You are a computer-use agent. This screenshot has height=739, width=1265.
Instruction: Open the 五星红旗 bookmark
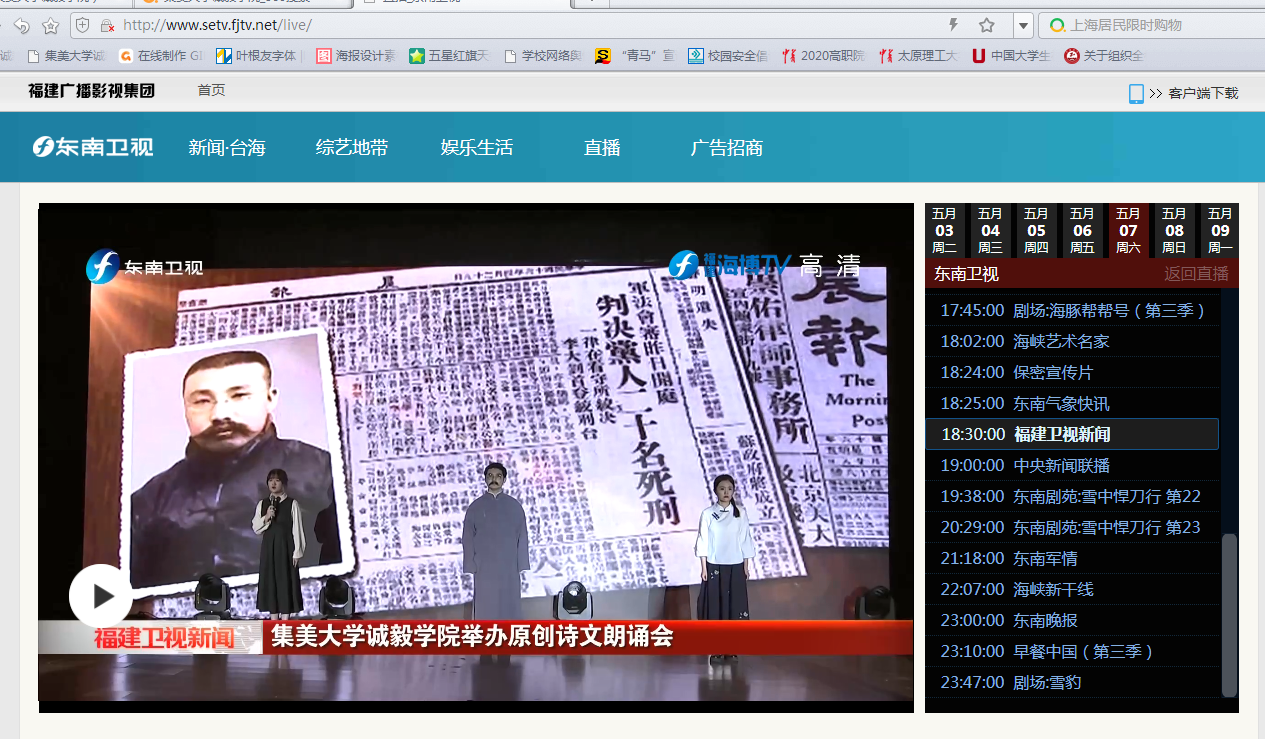point(450,56)
